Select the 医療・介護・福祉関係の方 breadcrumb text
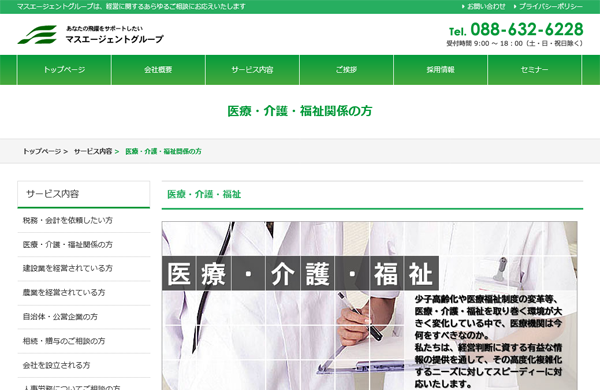Viewport: 600px width, 390px height. point(163,151)
